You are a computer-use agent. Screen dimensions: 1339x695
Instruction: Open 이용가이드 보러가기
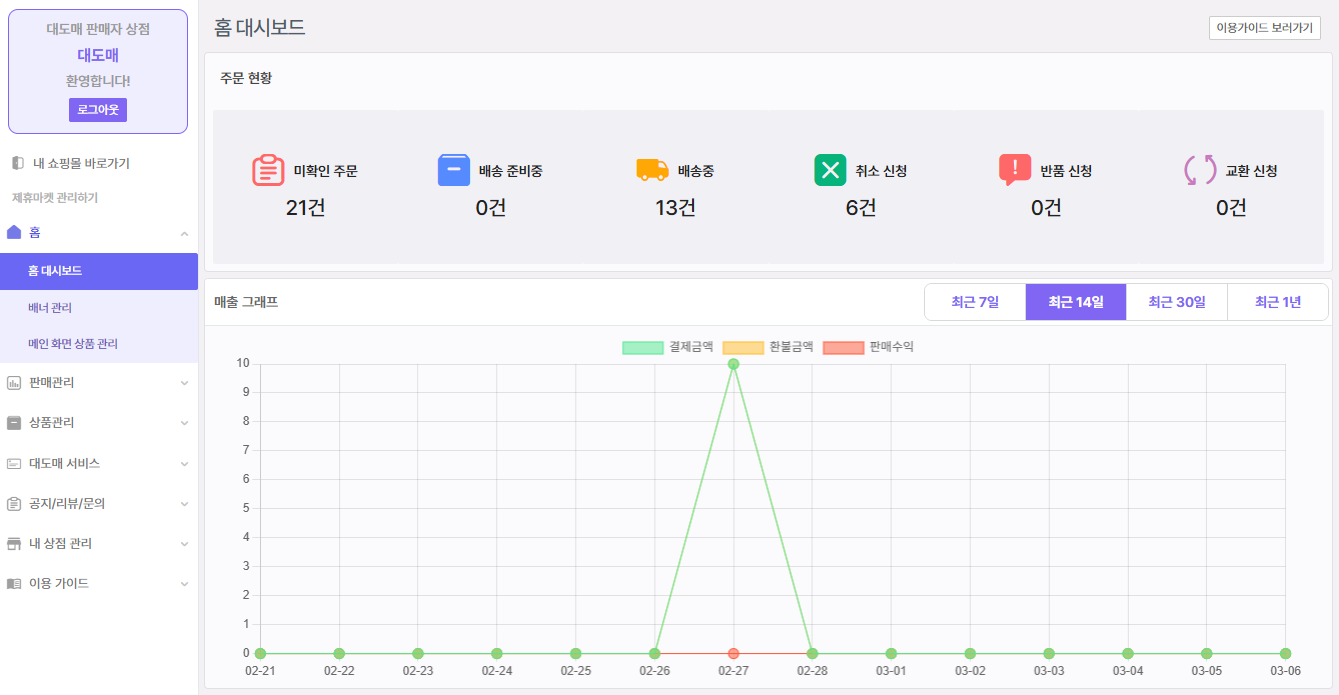tap(1264, 28)
